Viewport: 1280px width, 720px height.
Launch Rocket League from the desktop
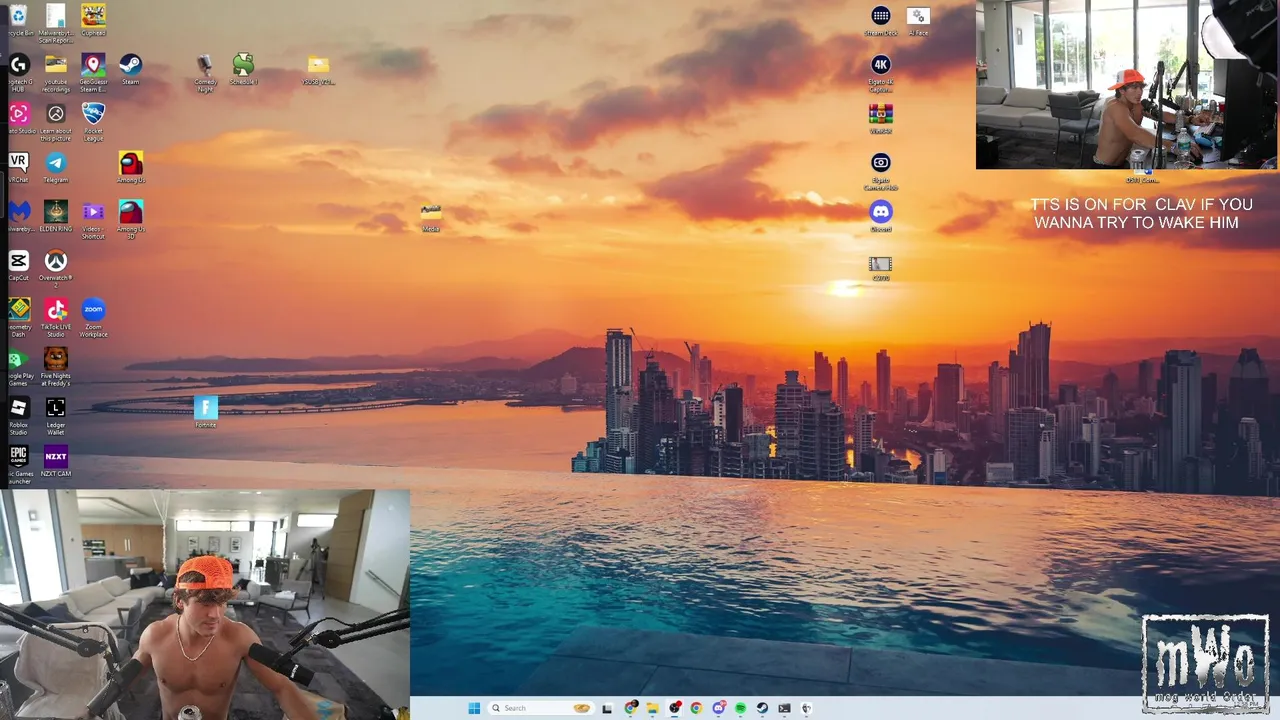[x=93, y=119]
